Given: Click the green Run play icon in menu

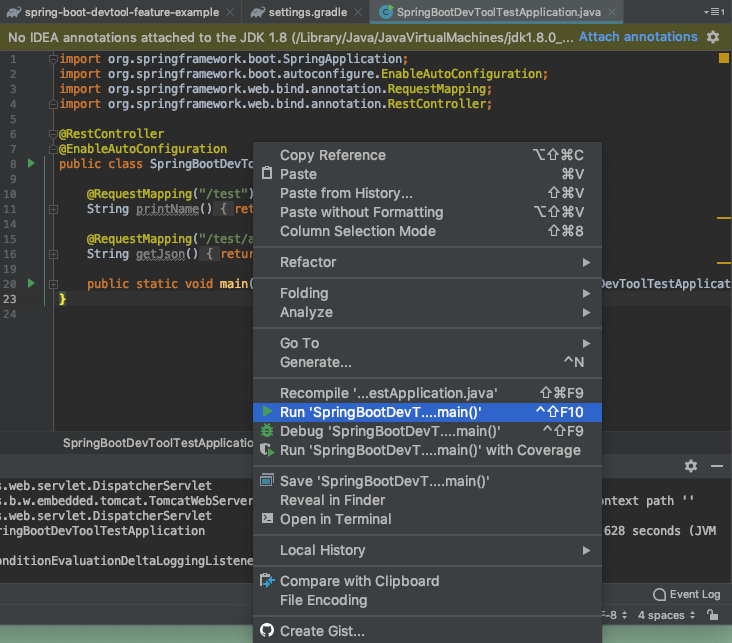Looking at the screenshot, I should 267,411.
